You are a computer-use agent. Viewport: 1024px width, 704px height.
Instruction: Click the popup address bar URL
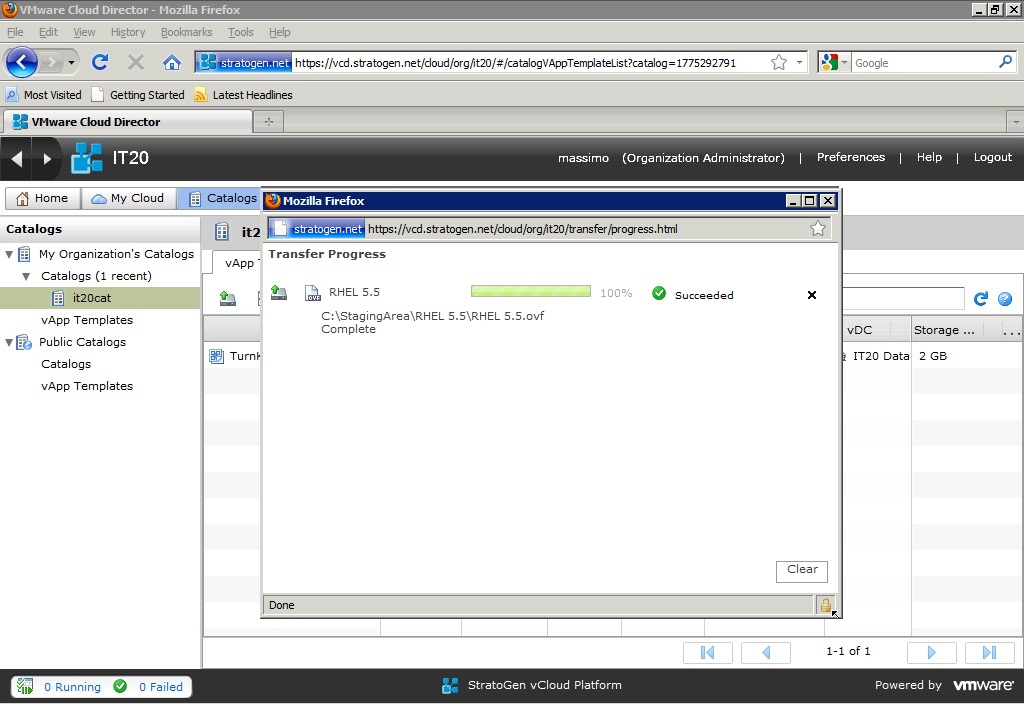click(522, 229)
